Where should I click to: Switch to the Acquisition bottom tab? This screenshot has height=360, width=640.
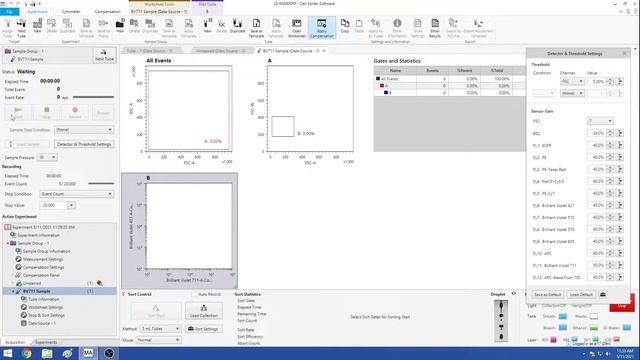15,342
